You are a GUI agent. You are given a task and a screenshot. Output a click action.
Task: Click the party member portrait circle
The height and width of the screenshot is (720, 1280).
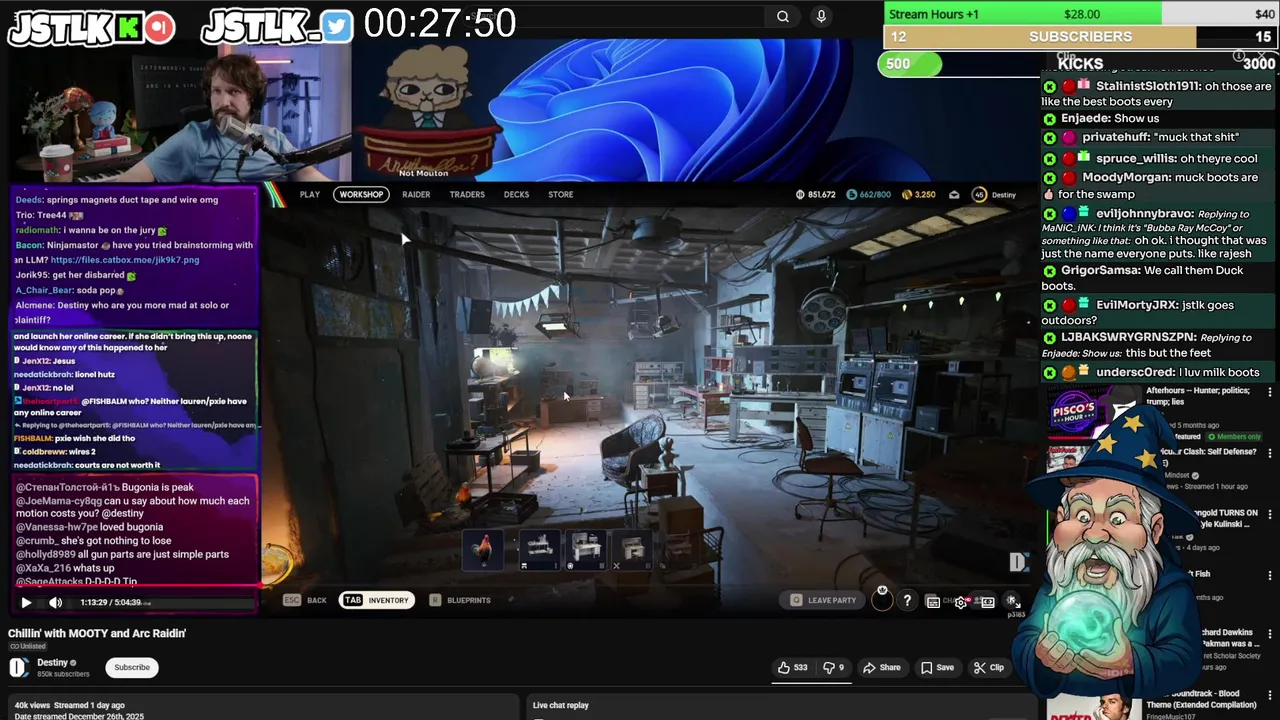[x=882, y=599]
